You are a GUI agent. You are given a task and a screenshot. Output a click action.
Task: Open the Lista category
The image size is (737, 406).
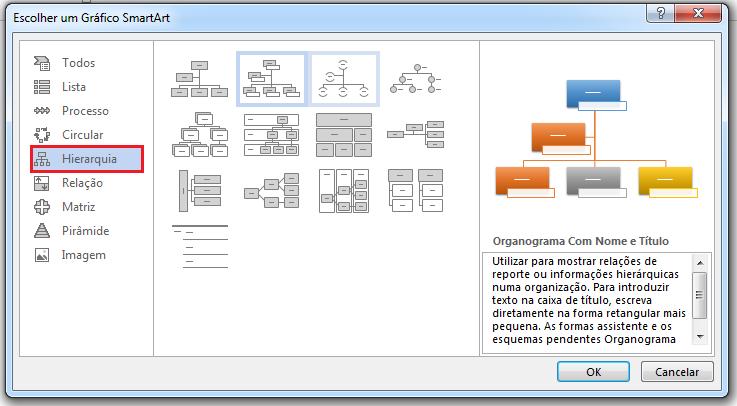click(x=74, y=87)
